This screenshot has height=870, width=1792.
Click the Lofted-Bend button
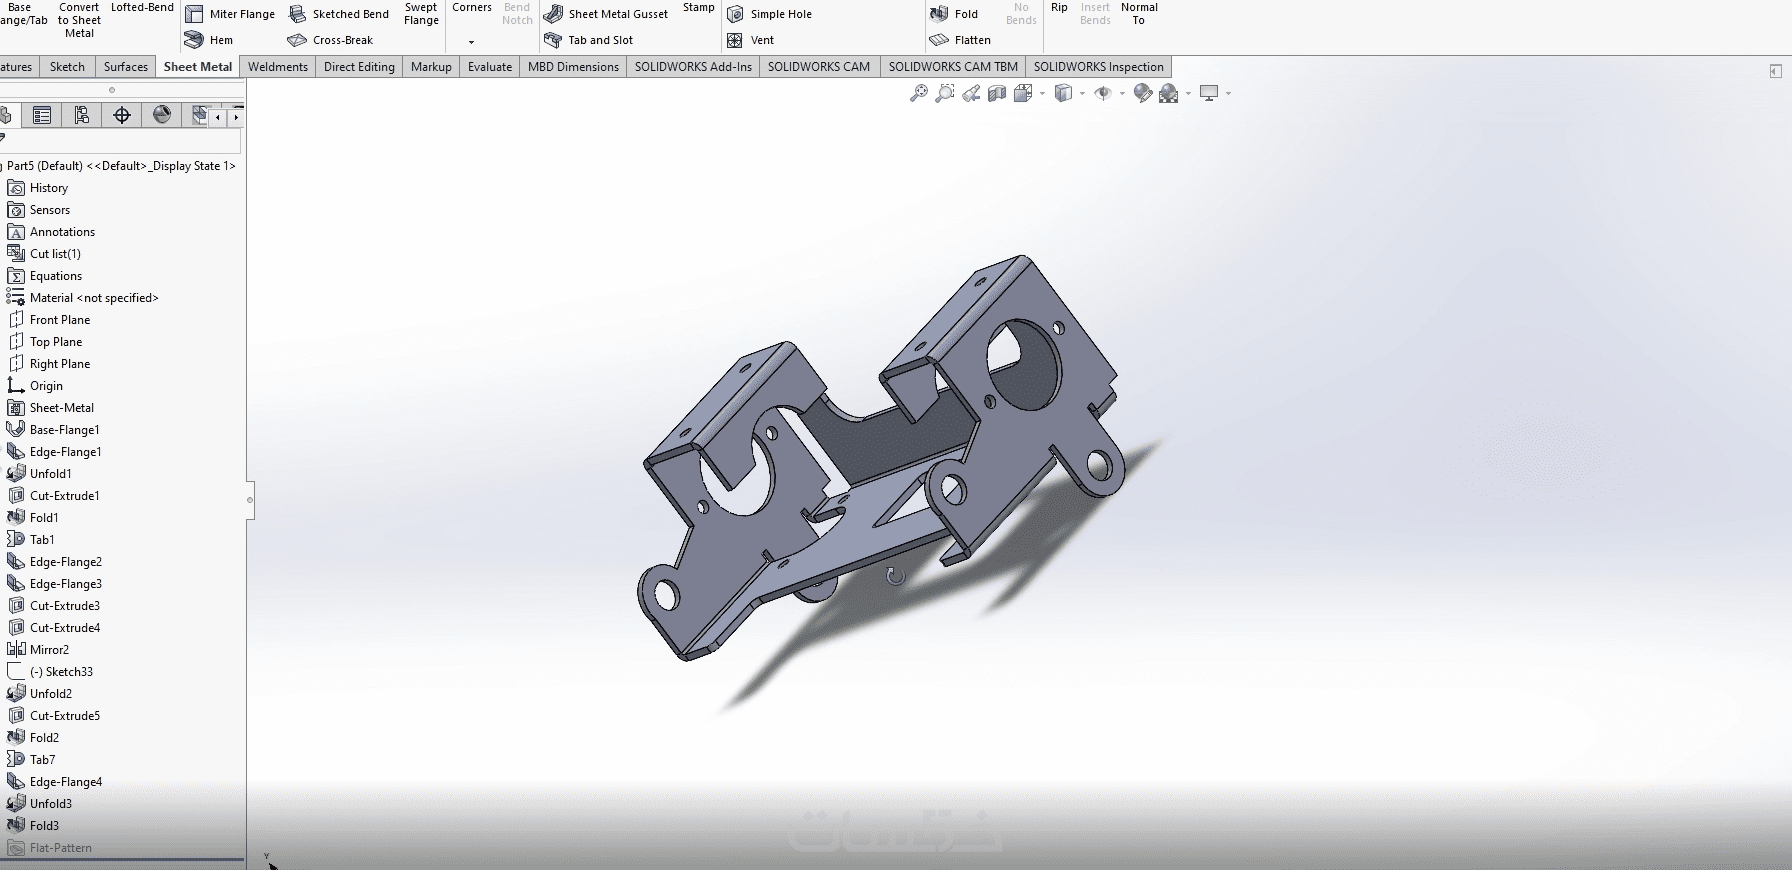pyautogui.click(x=142, y=8)
